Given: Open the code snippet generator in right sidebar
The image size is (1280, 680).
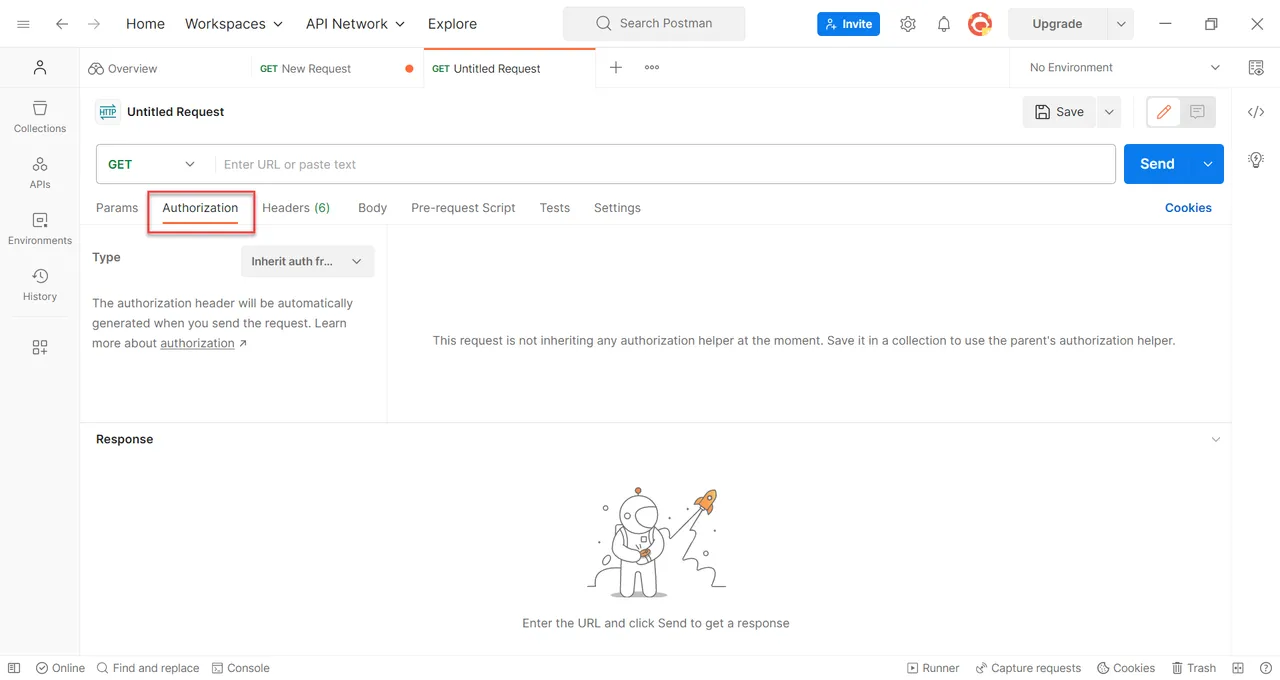Looking at the screenshot, I should (x=1256, y=112).
